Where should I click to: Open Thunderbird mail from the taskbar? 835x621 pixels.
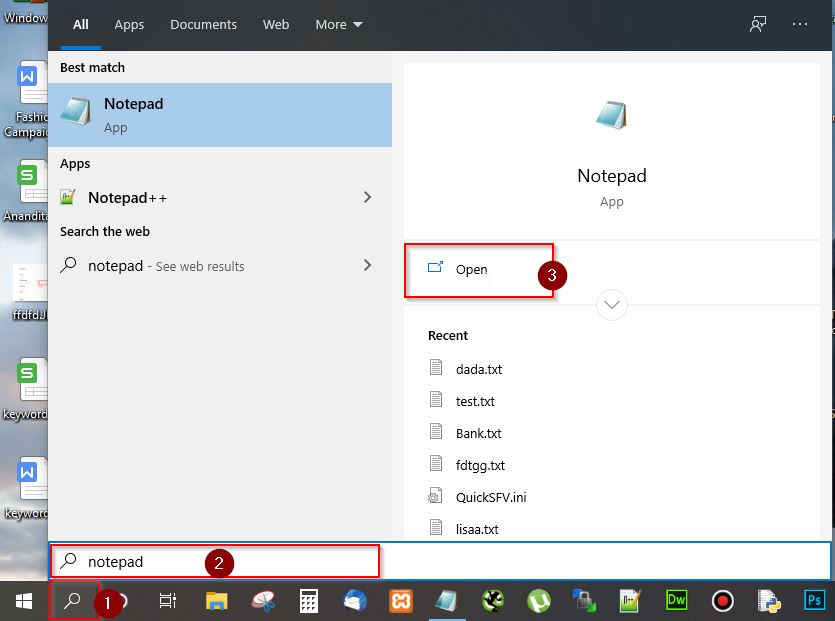point(355,601)
